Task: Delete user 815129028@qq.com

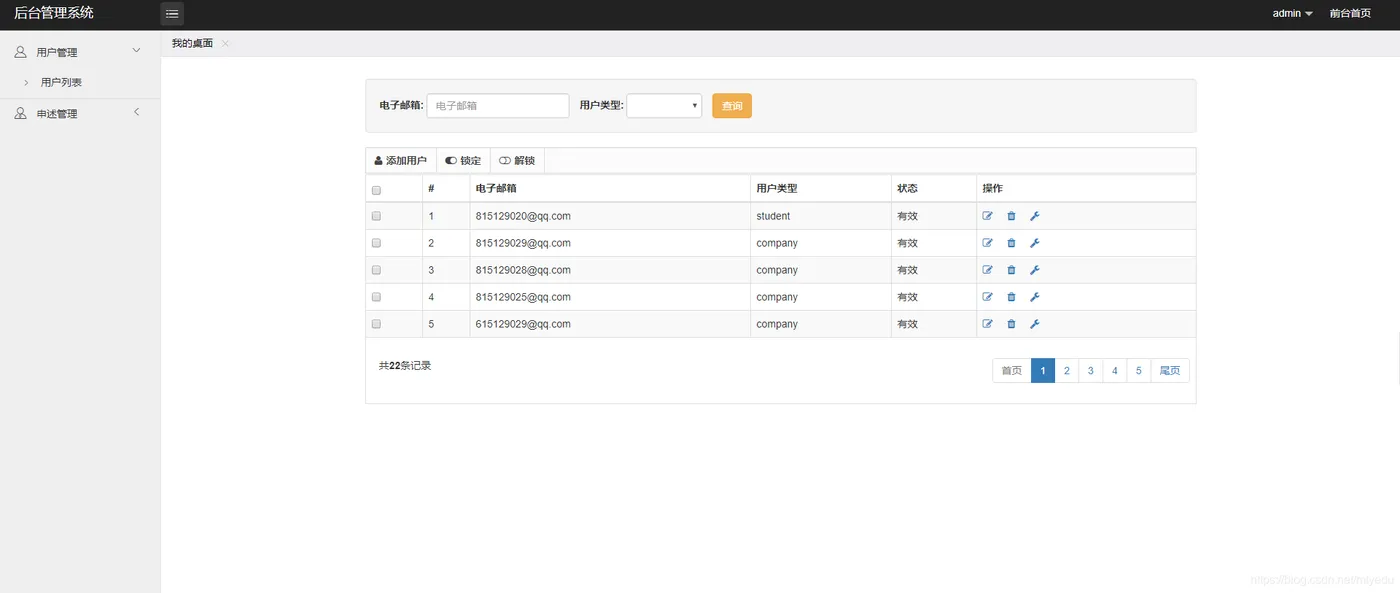Action: (1011, 270)
